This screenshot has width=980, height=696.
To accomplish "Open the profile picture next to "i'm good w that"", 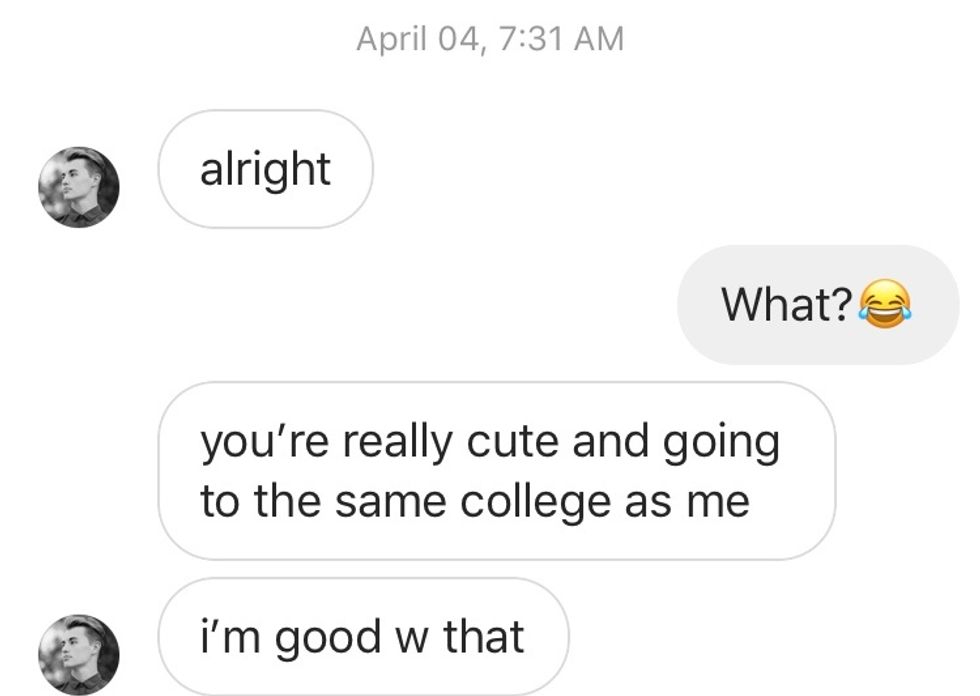I will click(x=79, y=655).
